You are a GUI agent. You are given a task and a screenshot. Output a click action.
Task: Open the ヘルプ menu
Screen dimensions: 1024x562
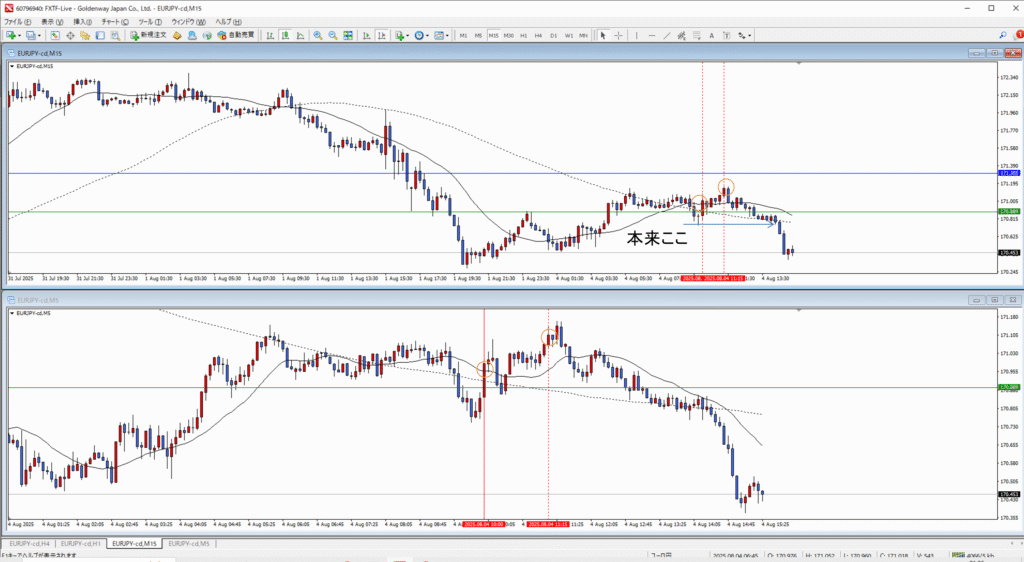(228, 22)
